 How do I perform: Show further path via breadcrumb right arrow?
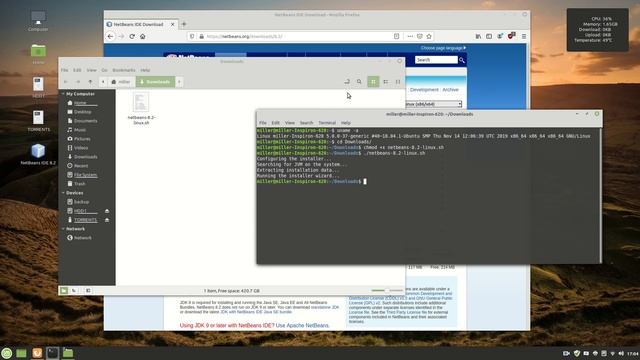click(x=179, y=82)
